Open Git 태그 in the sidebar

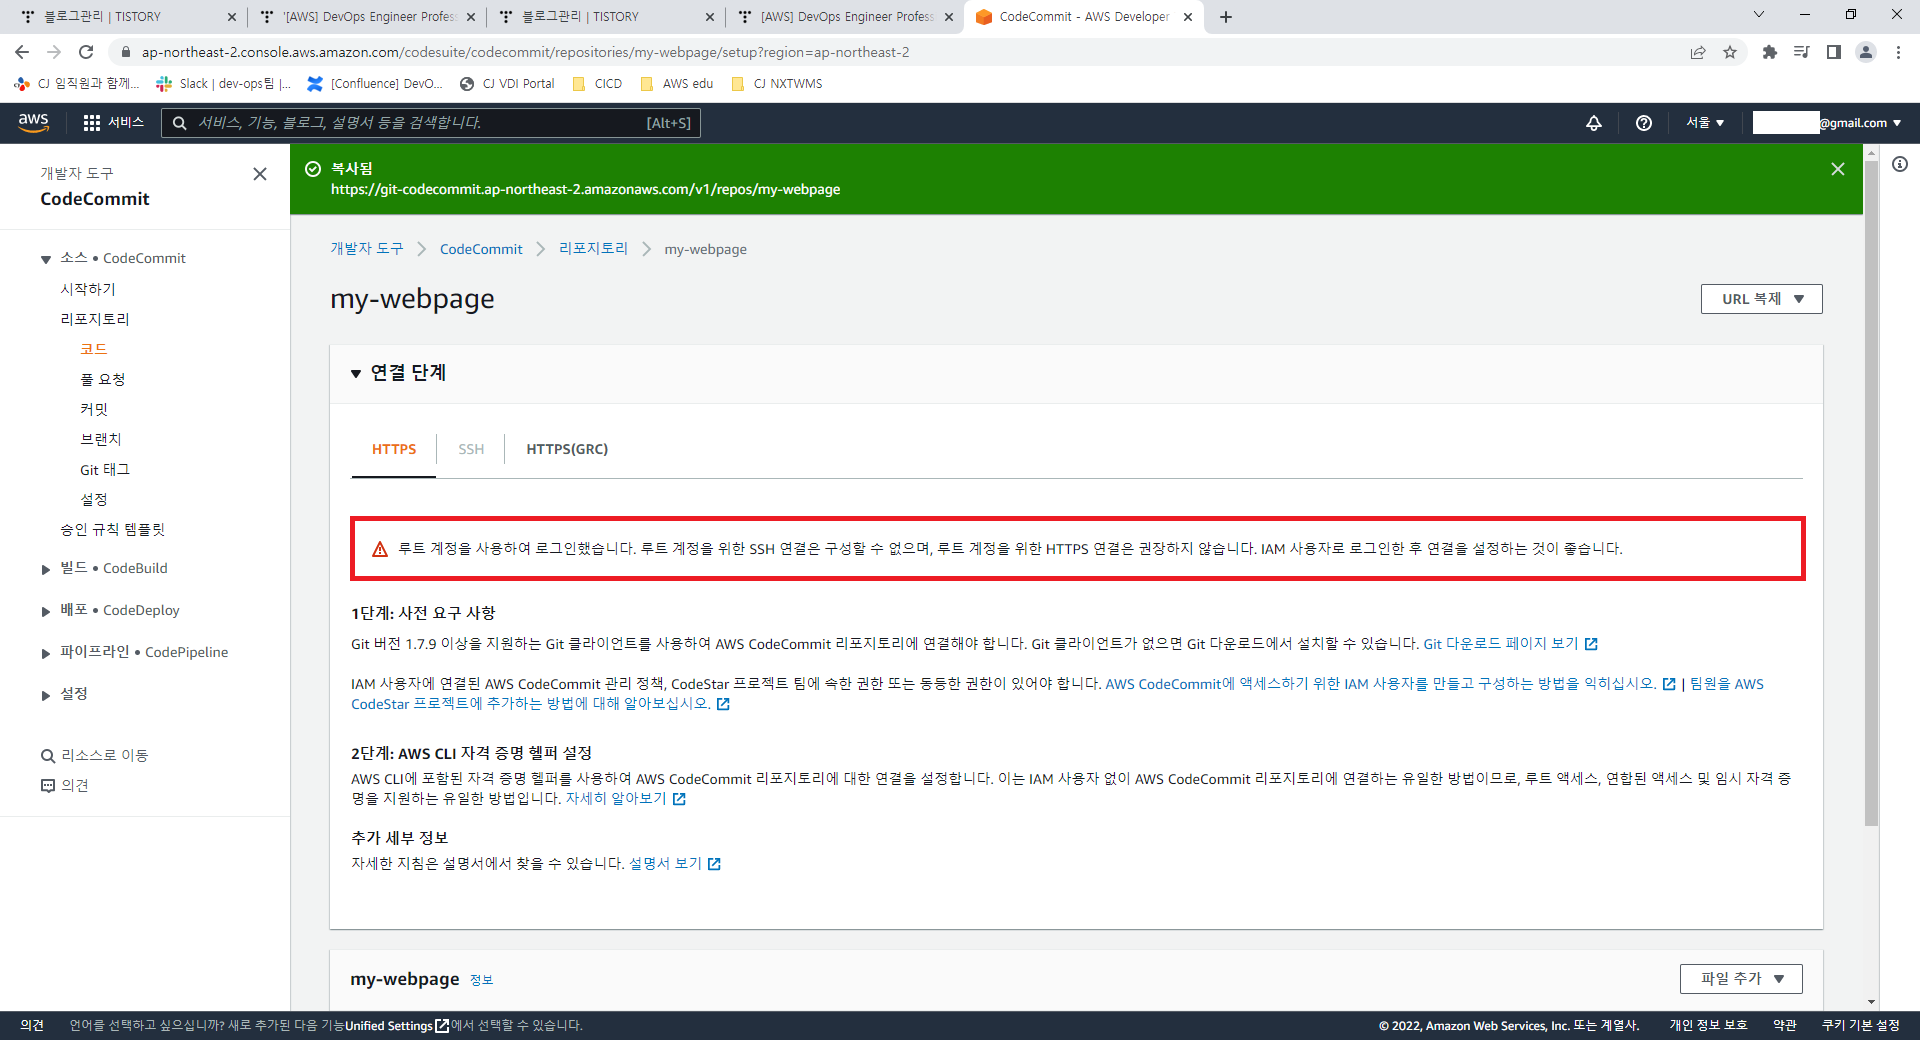pyautogui.click(x=105, y=469)
